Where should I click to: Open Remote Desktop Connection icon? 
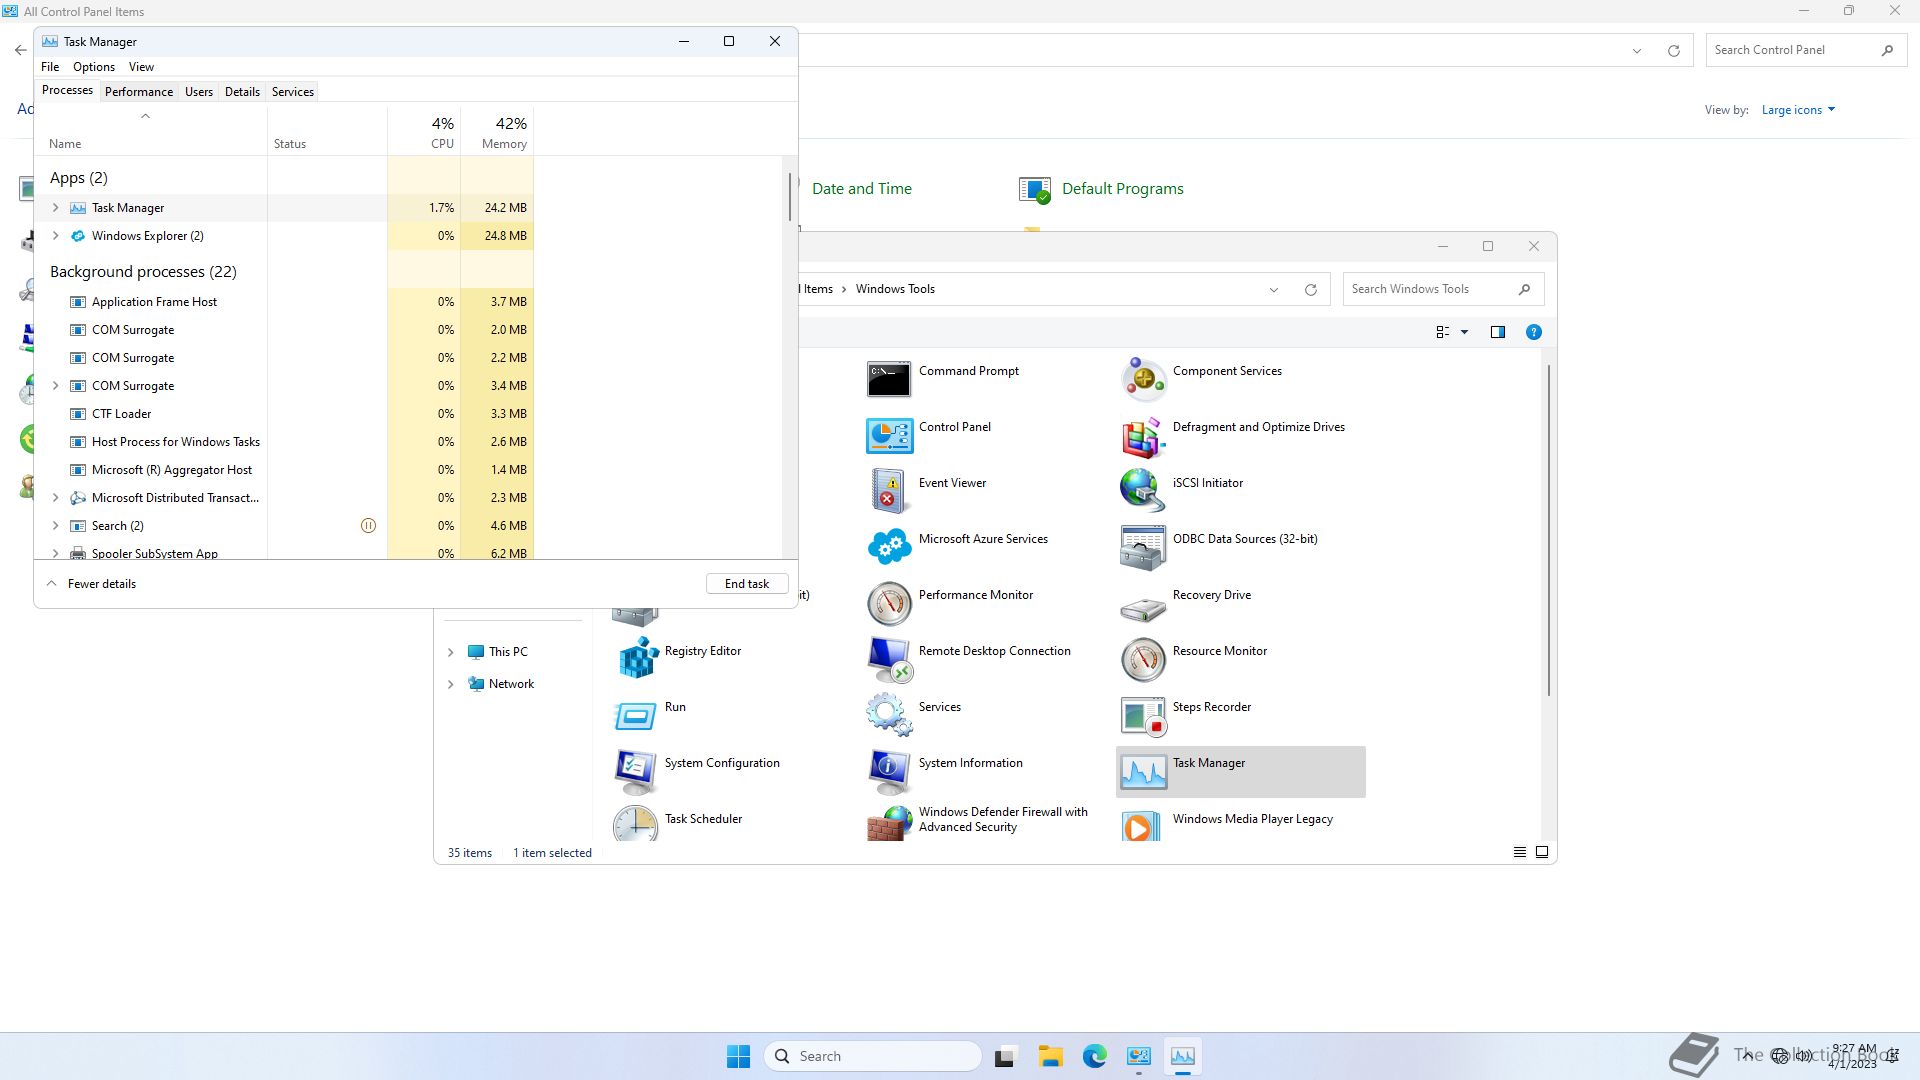pyautogui.click(x=888, y=660)
